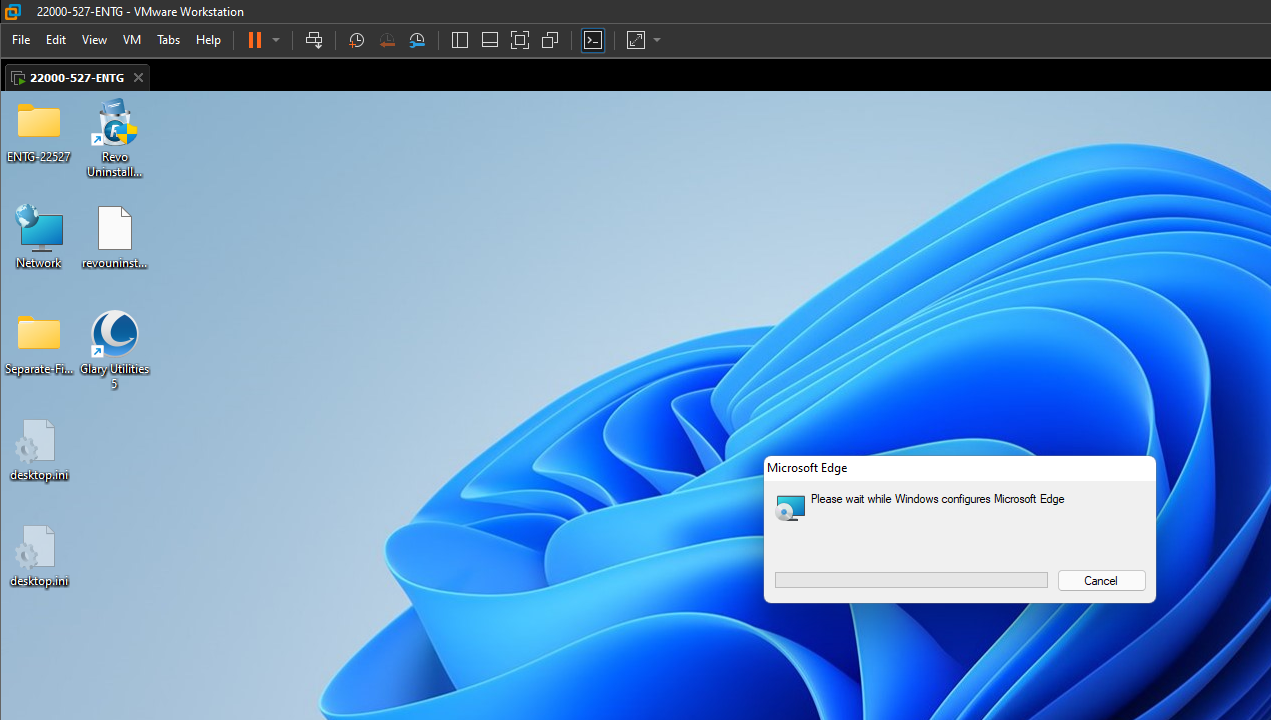Toggle the thumbnail bar view

point(490,40)
